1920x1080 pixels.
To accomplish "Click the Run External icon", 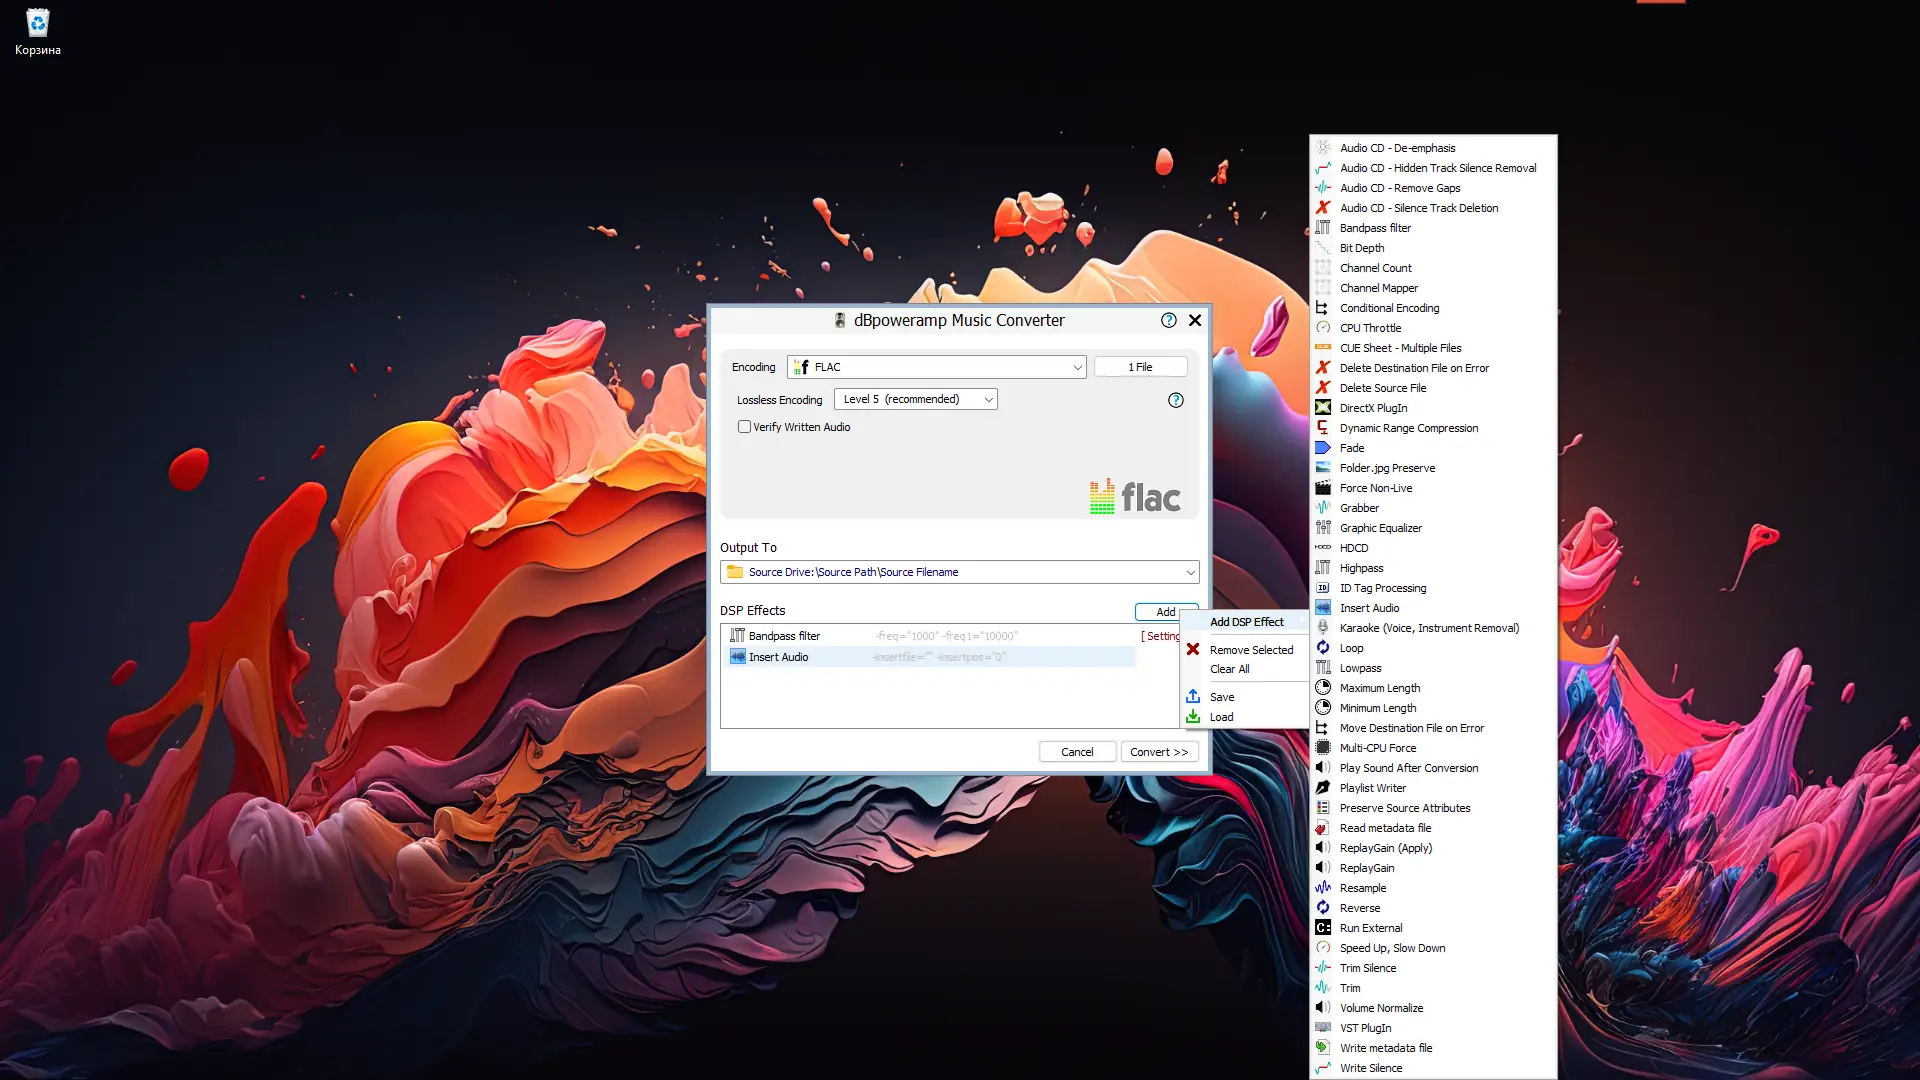I will click(x=1323, y=928).
